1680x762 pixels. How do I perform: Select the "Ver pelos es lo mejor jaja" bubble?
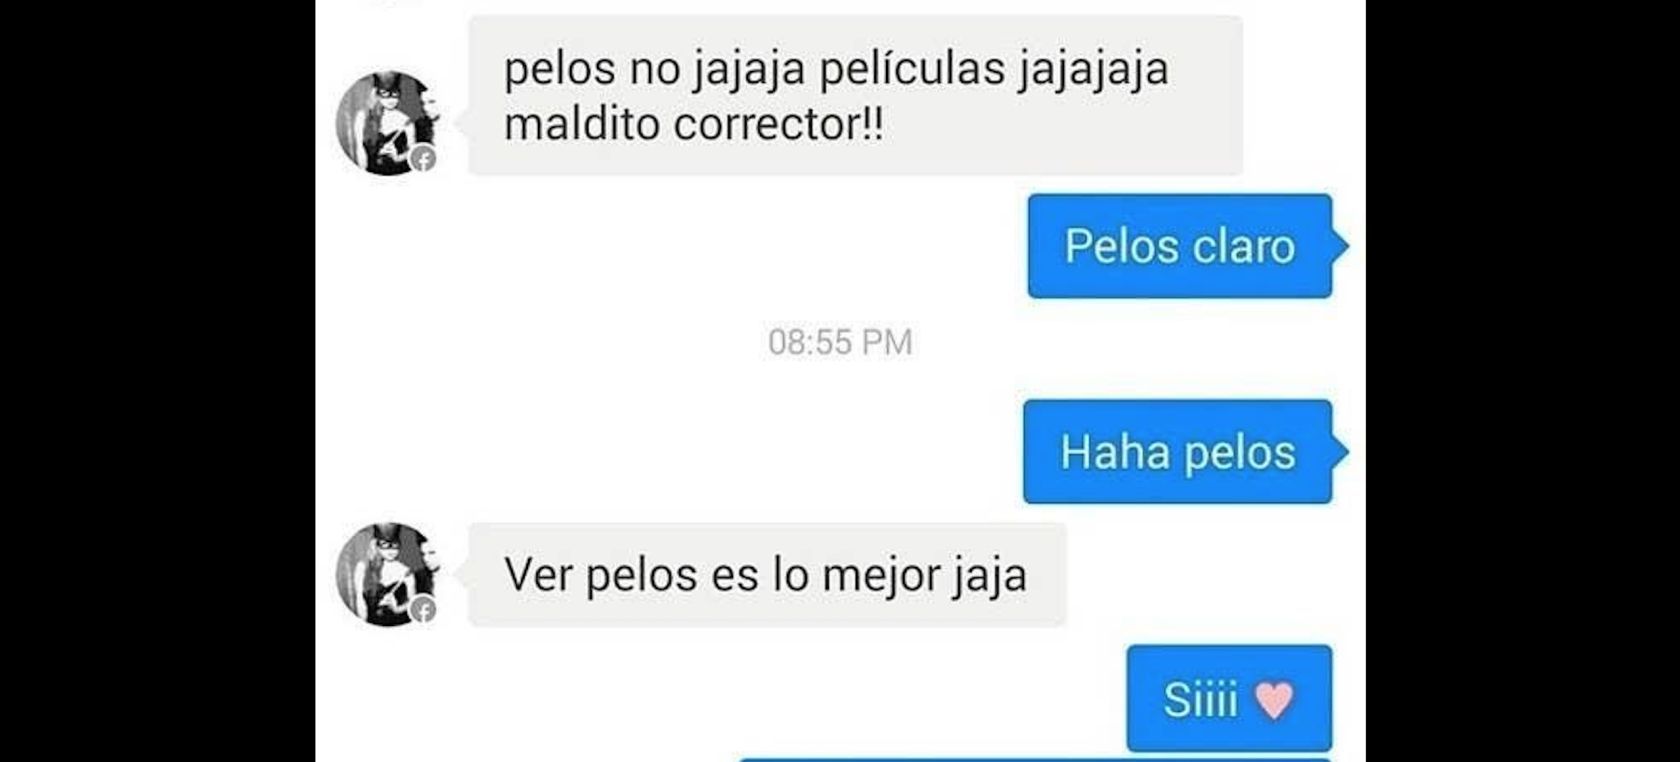(767, 575)
